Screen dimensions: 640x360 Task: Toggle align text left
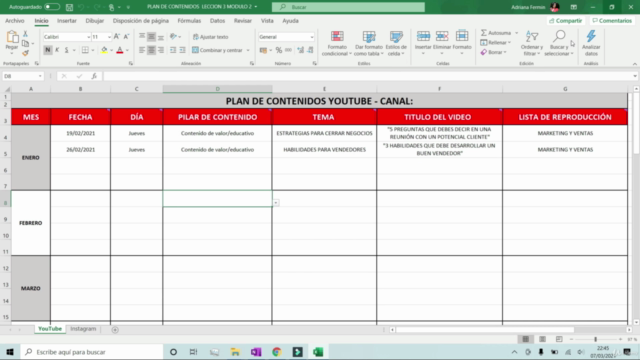[x=142, y=50]
